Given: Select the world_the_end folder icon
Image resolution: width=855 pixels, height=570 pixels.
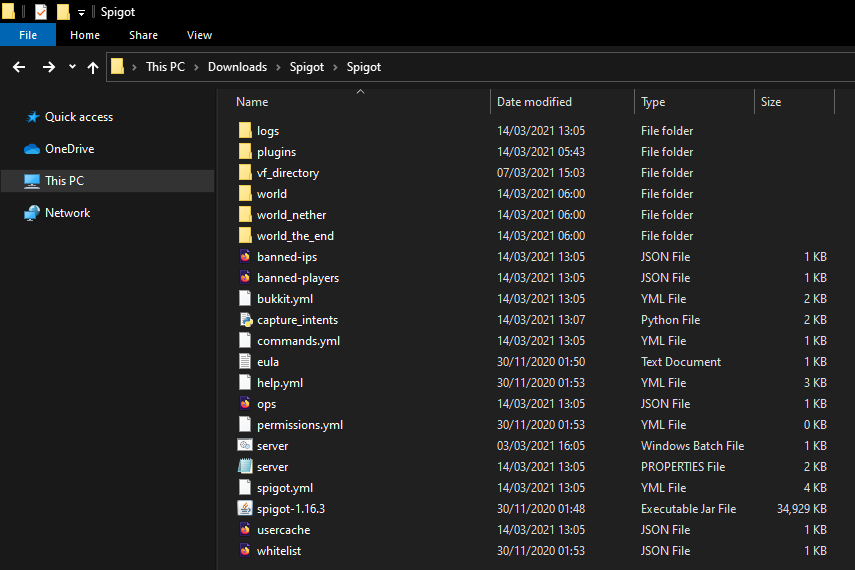Looking at the screenshot, I should tap(245, 236).
